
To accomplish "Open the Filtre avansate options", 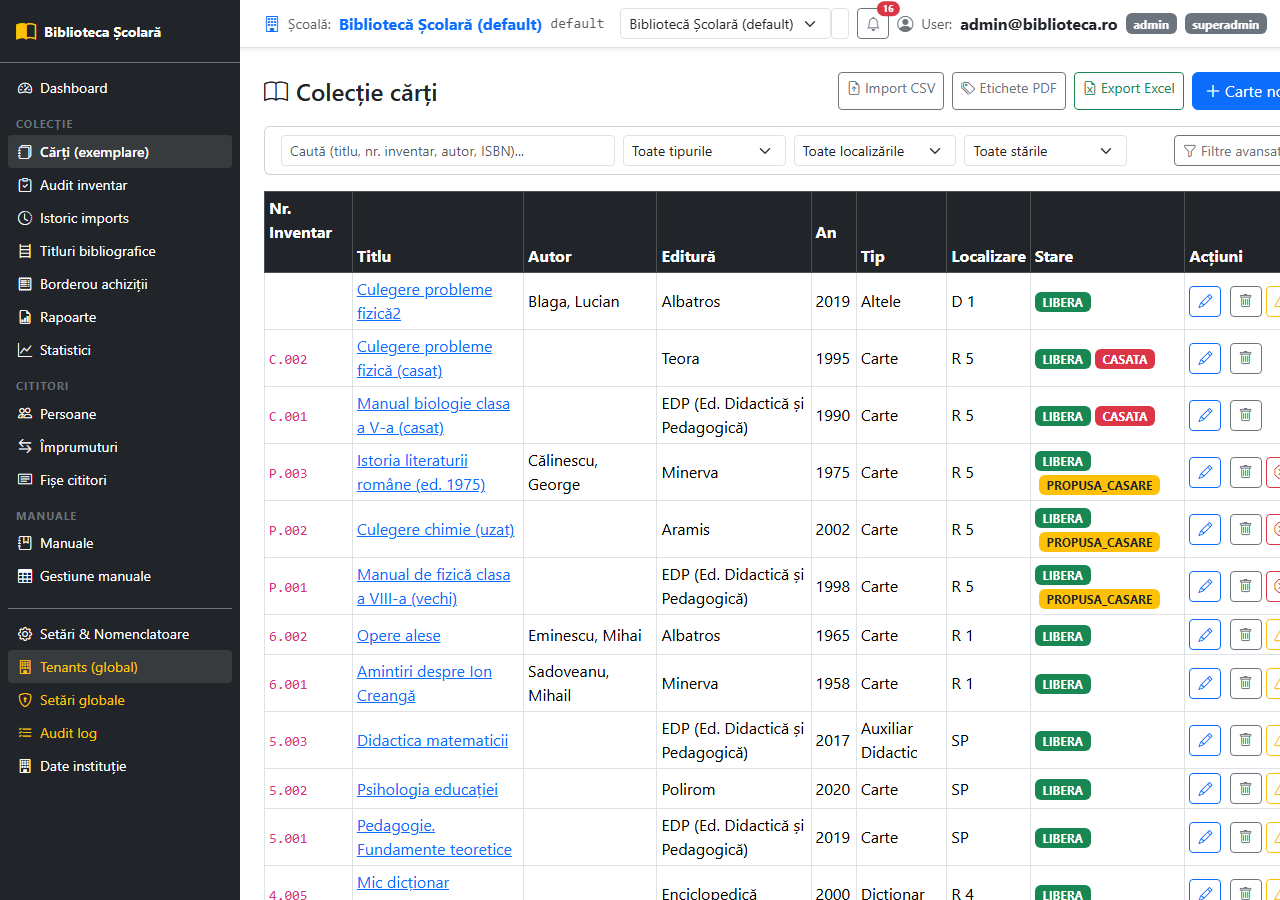I will coord(1228,151).
